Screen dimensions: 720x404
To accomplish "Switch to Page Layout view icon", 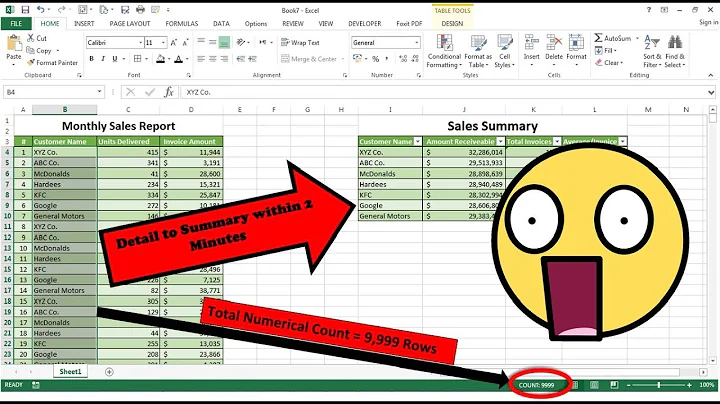I will click(x=594, y=385).
